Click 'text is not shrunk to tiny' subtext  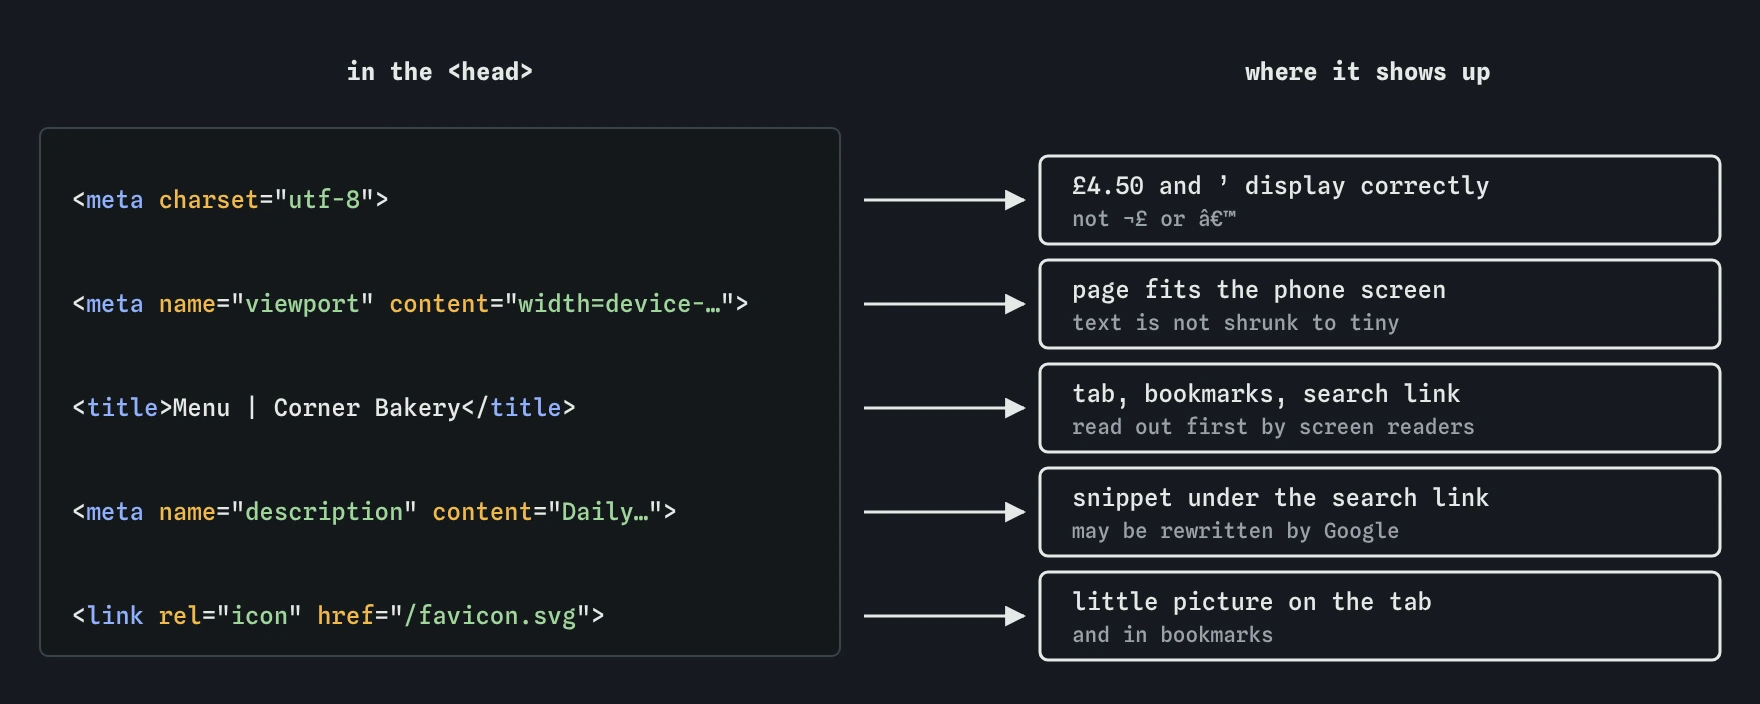(x=1235, y=323)
